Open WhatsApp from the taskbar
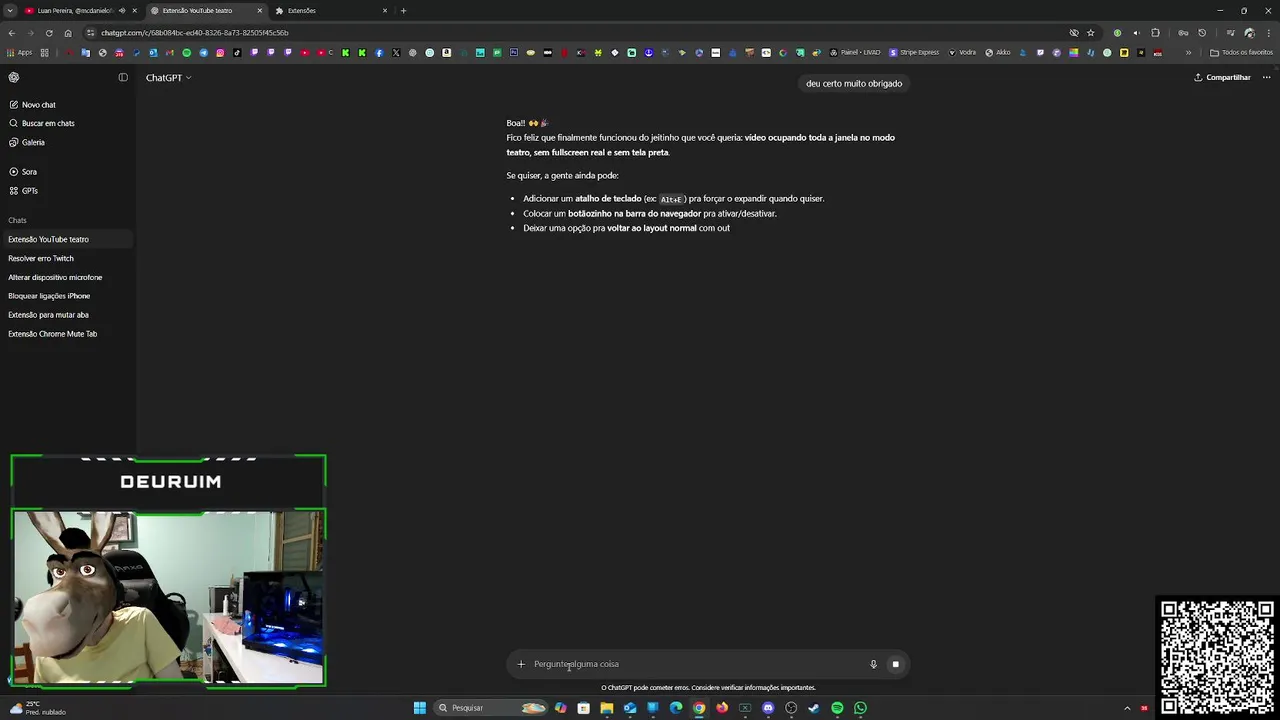 [860, 708]
